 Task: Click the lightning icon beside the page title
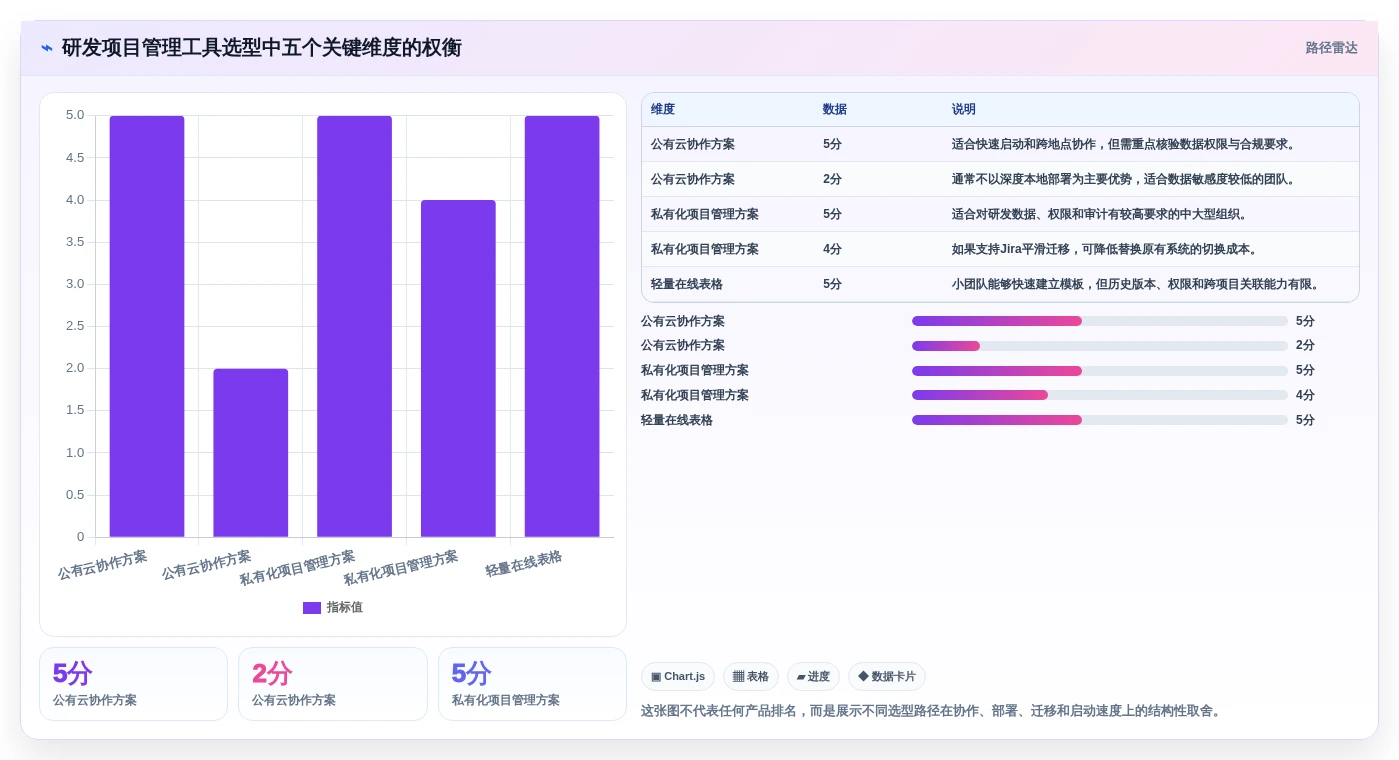pos(47,48)
